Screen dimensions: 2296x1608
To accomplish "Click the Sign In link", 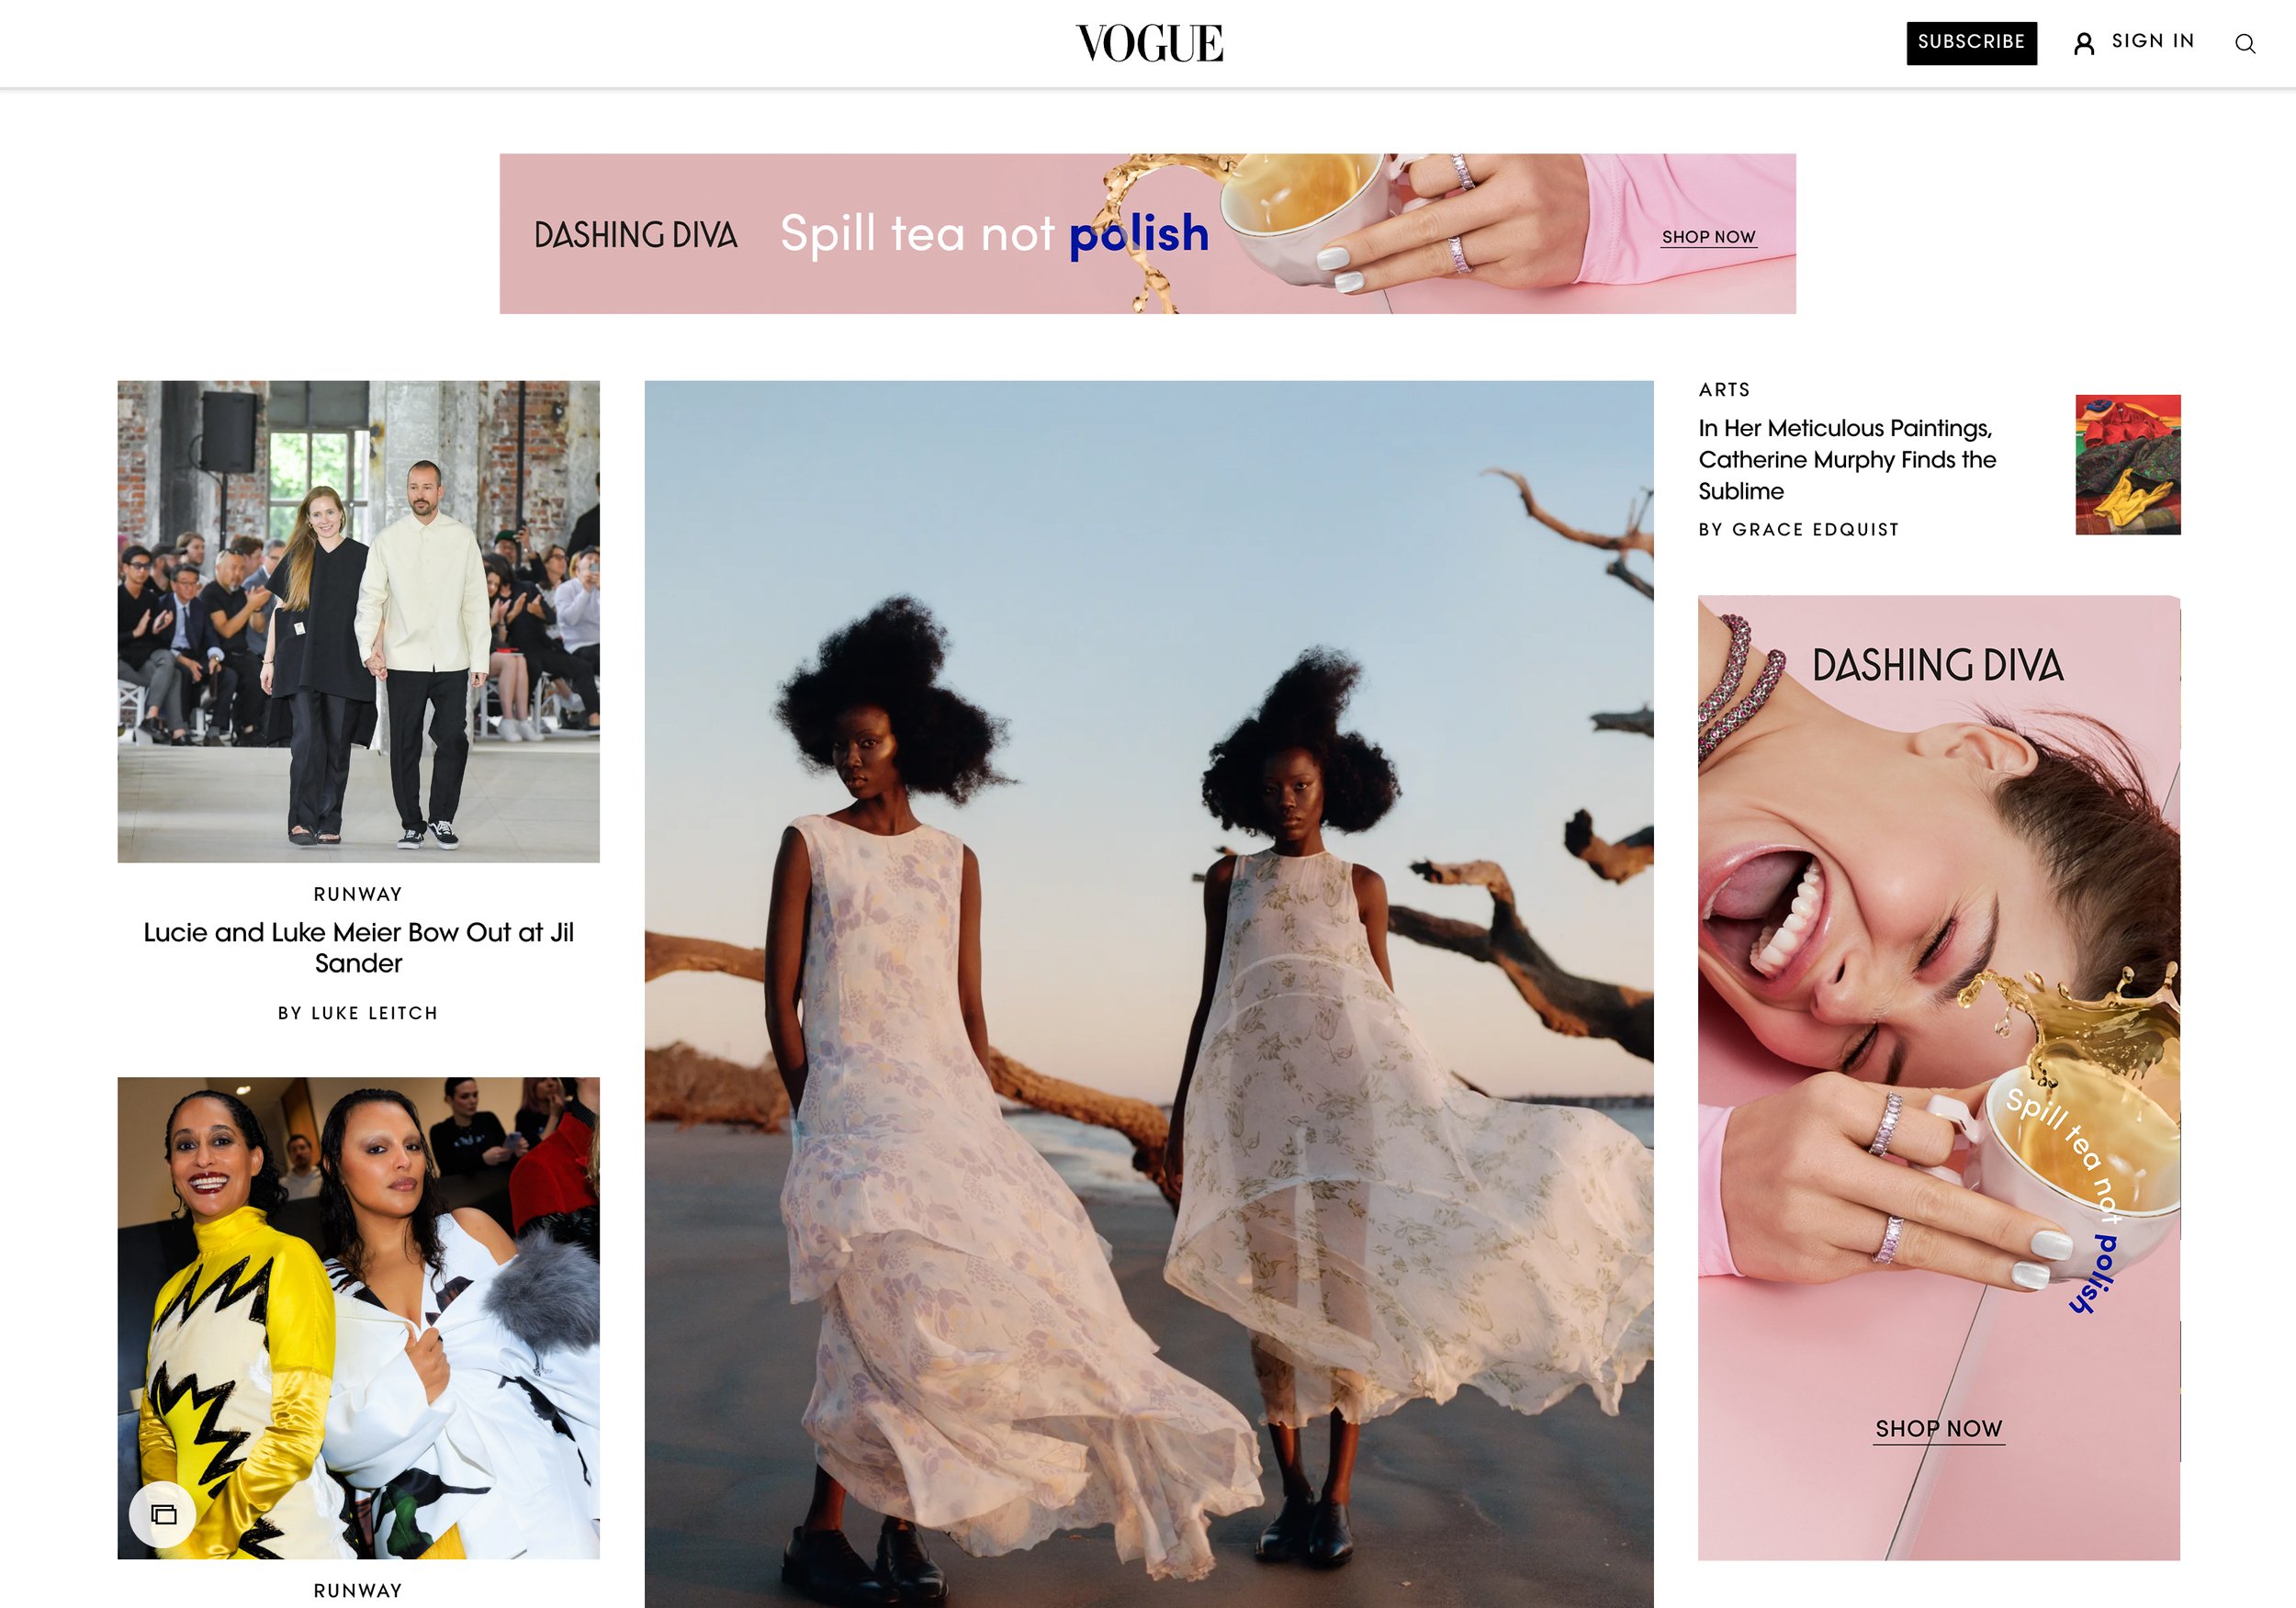I will 2152,41.
